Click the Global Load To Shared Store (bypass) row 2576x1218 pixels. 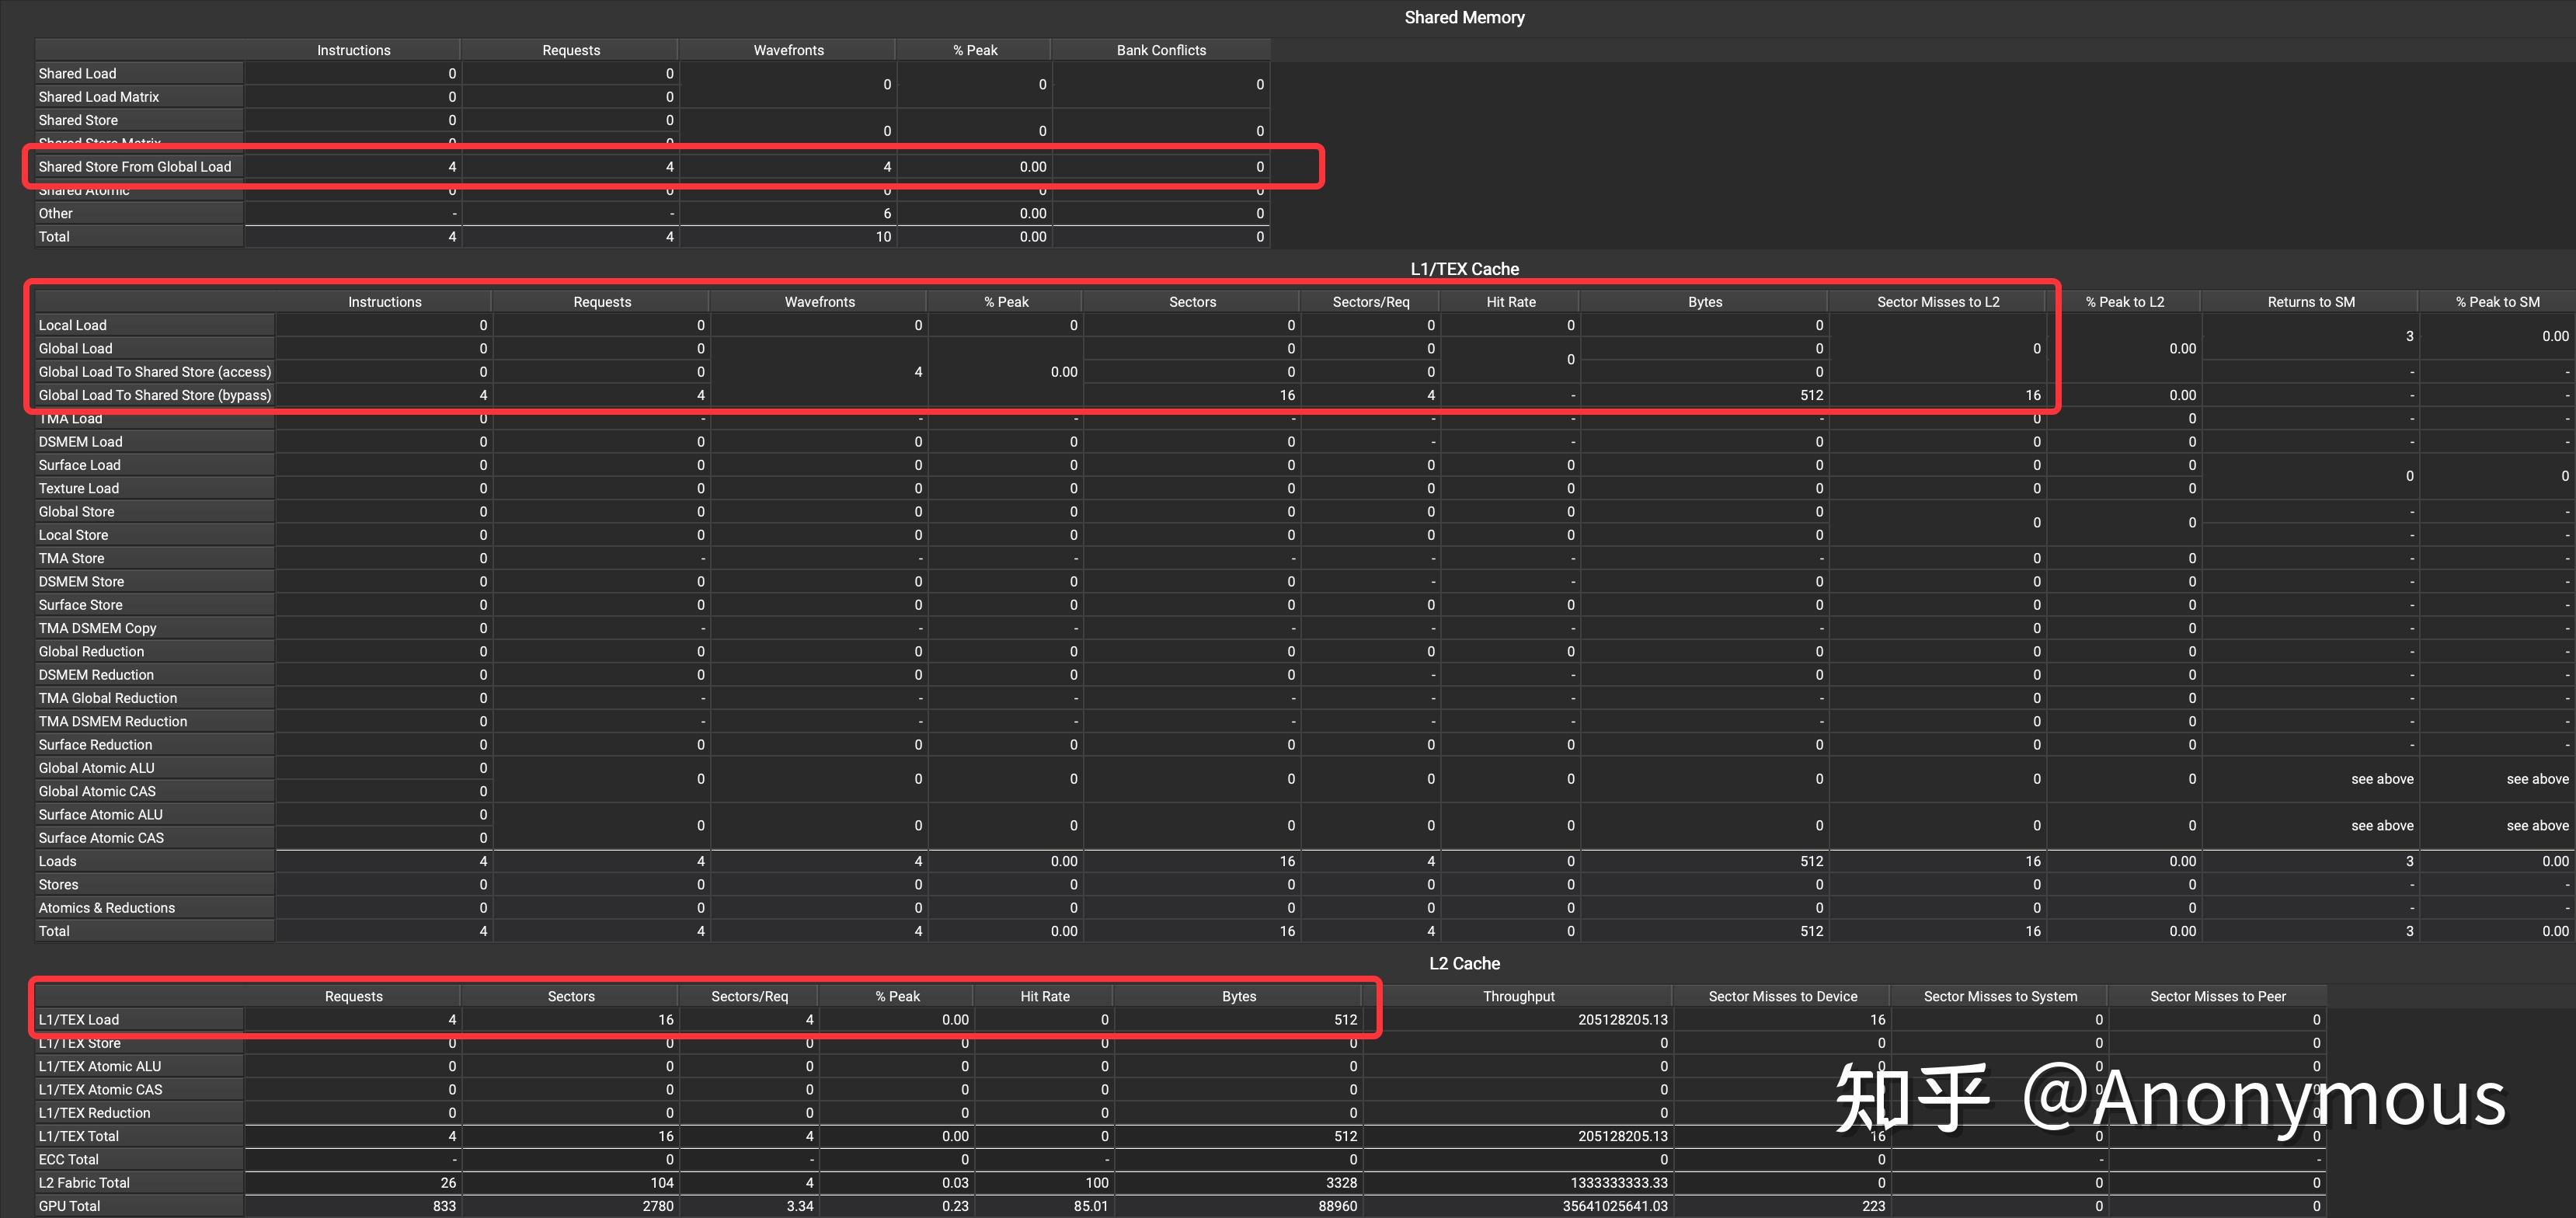pos(155,395)
